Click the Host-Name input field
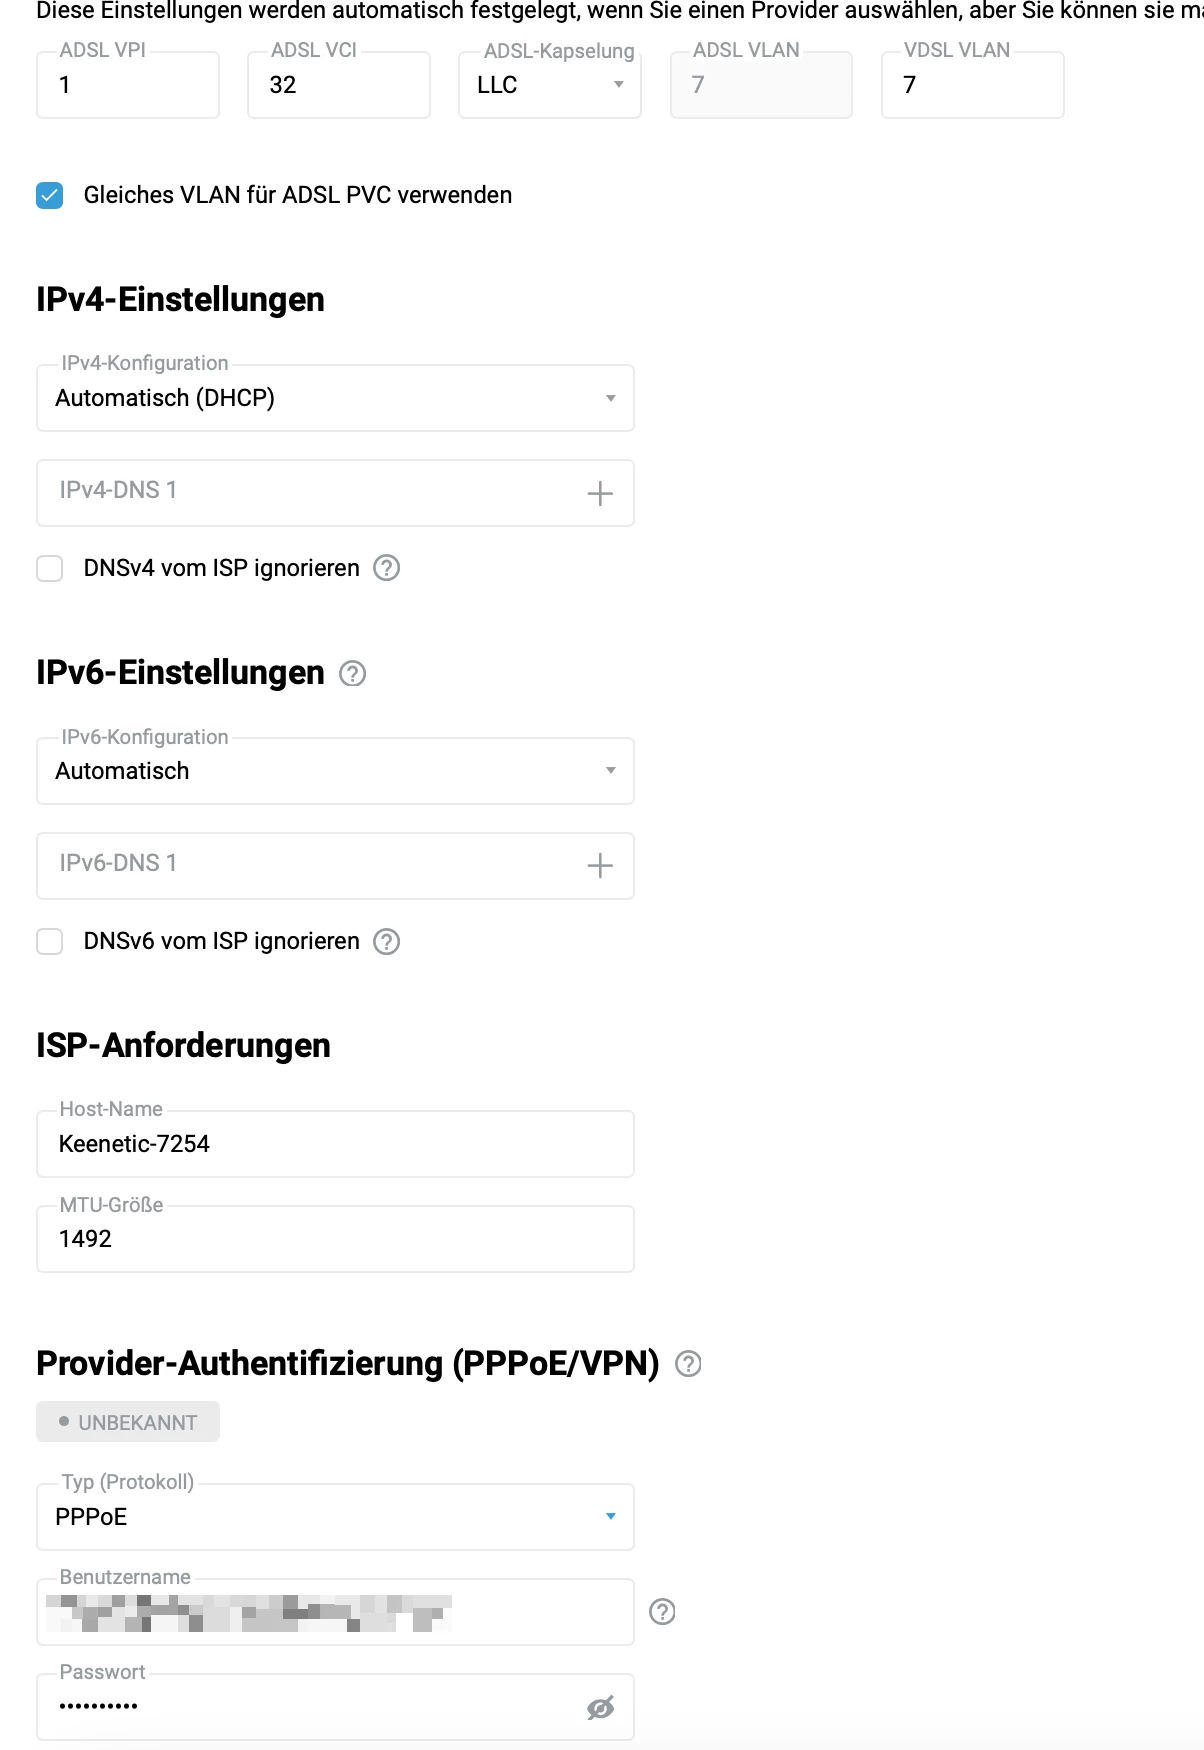Screen dimensions: 1204x1750 coord(335,1144)
